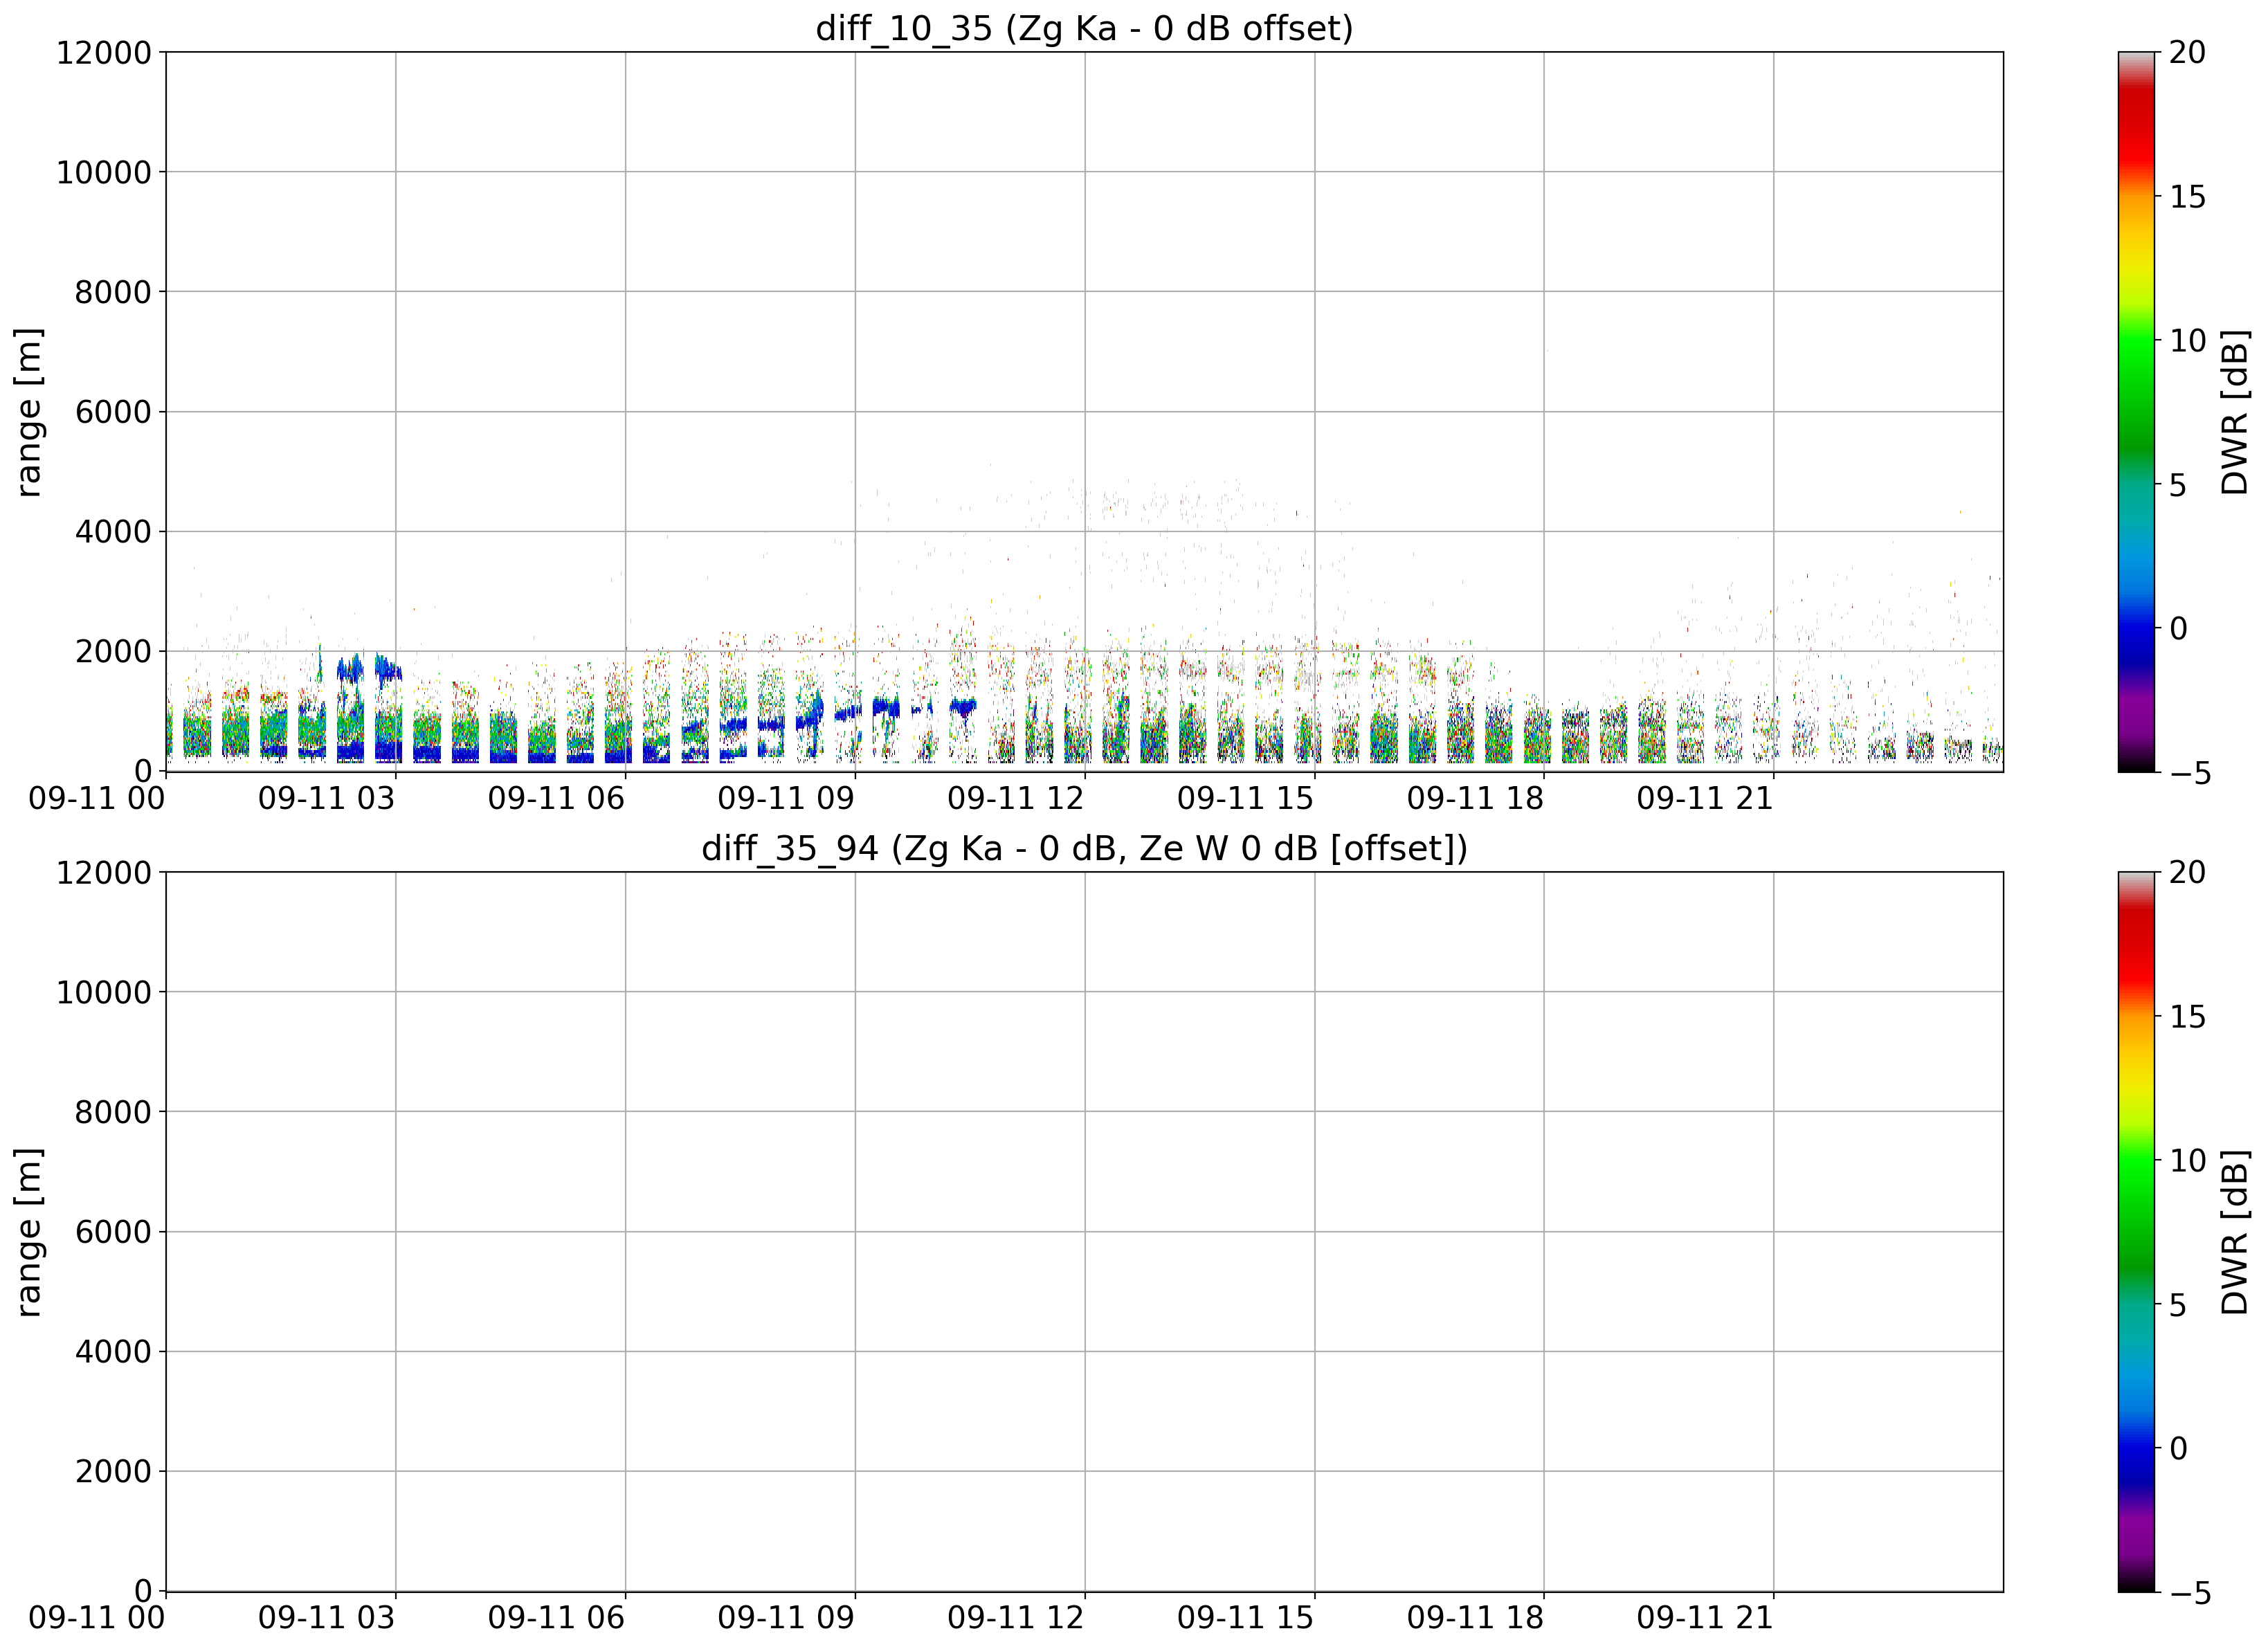Image resolution: width=2268 pixels, height=1649 pixels.
Task: Click '09-11 15' x-tick under the diff_35_94 plot
Action: click(x=1245, y=1618)
